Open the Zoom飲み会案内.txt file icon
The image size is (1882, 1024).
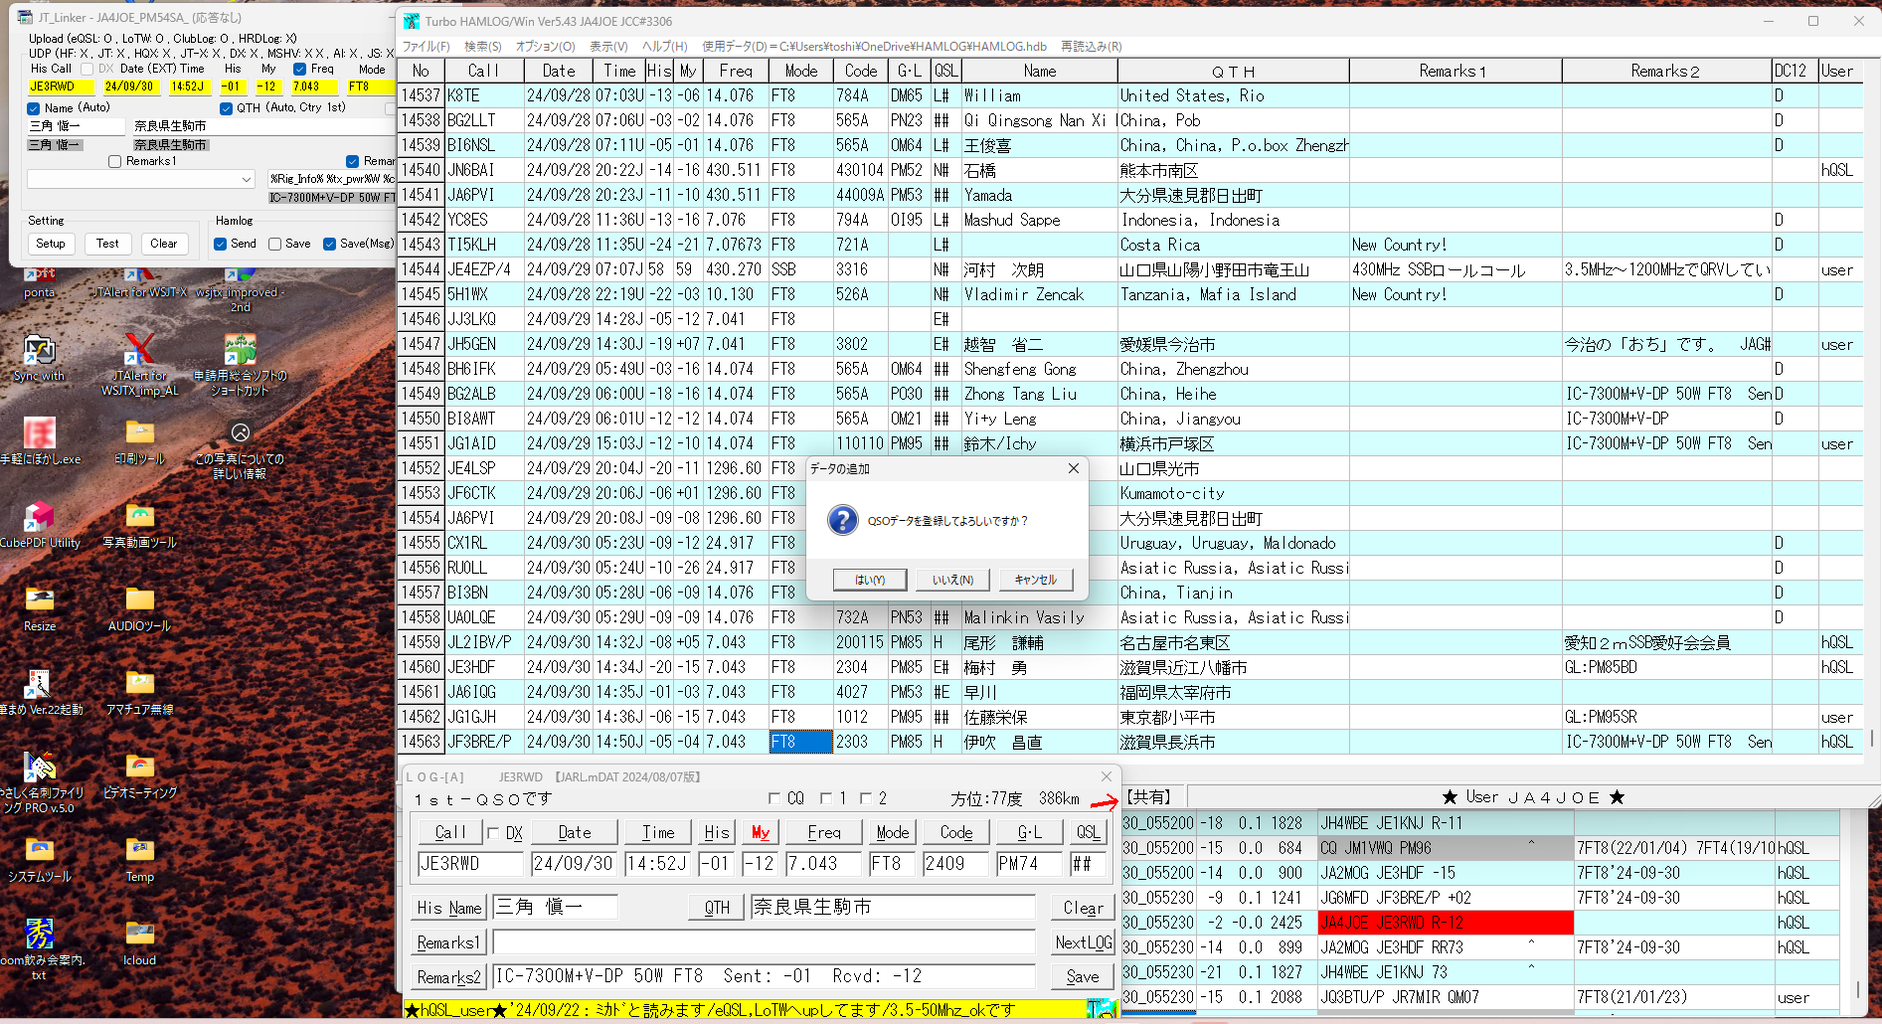click(x=39, y=950)
